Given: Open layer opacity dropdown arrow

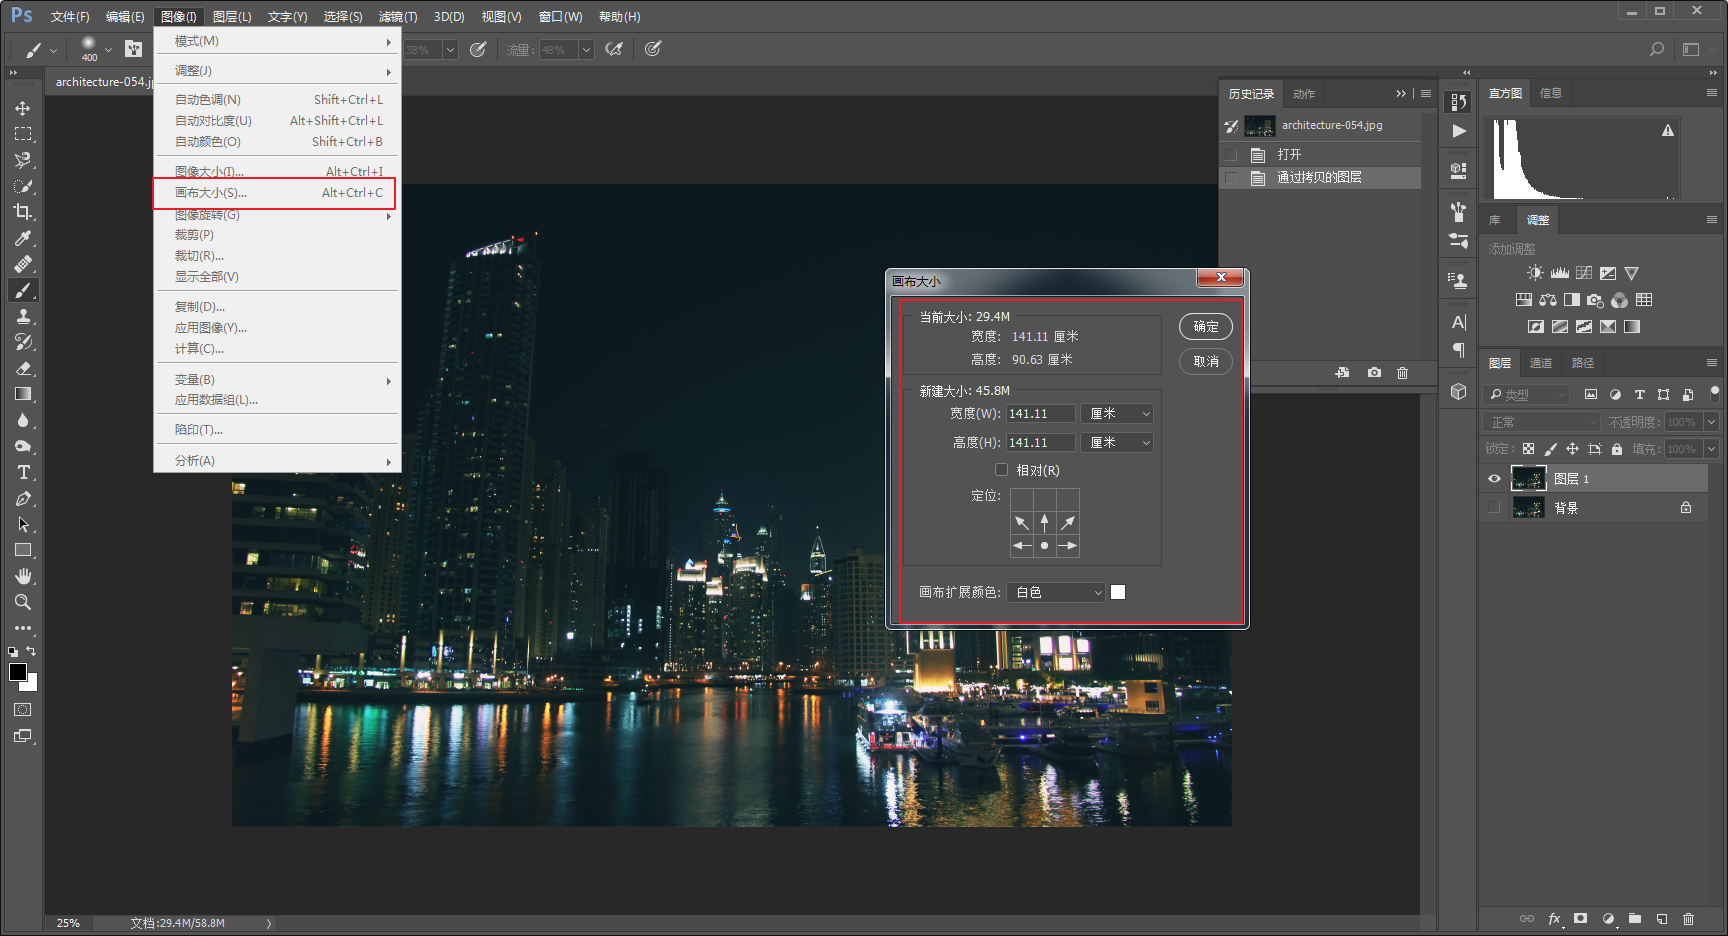Looking at the screenshot, I should click(1711, 422).
